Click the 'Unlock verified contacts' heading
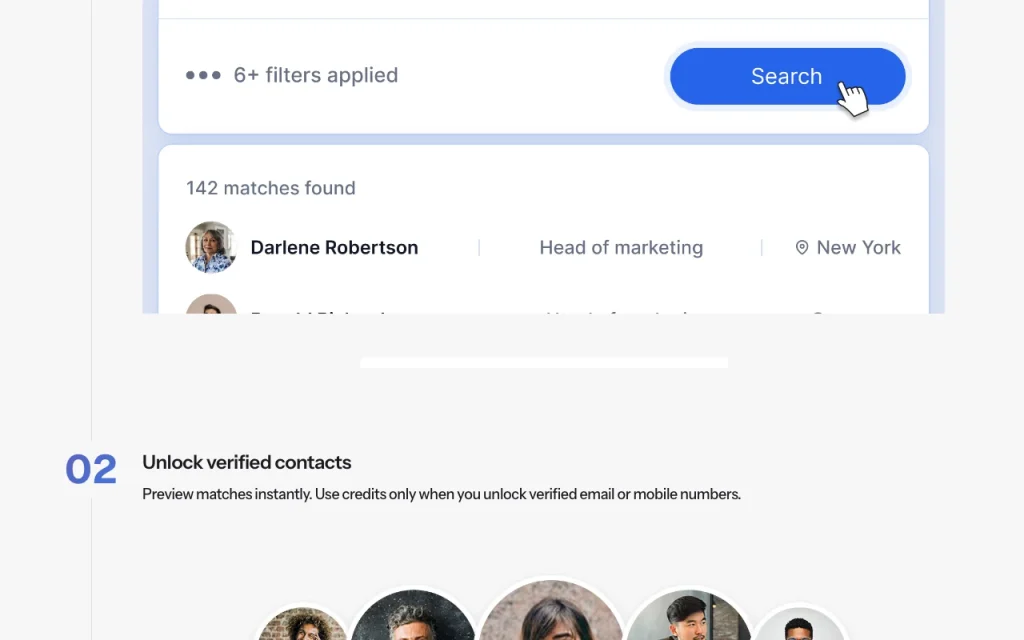1024x640 pixels. [x=247, y=462]
